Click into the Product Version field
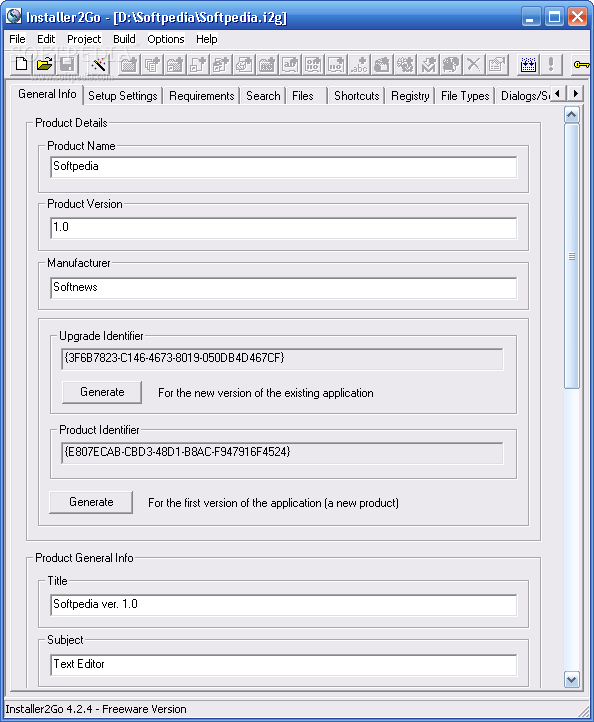The image size is (594, 722). click(x=283, y=227)
